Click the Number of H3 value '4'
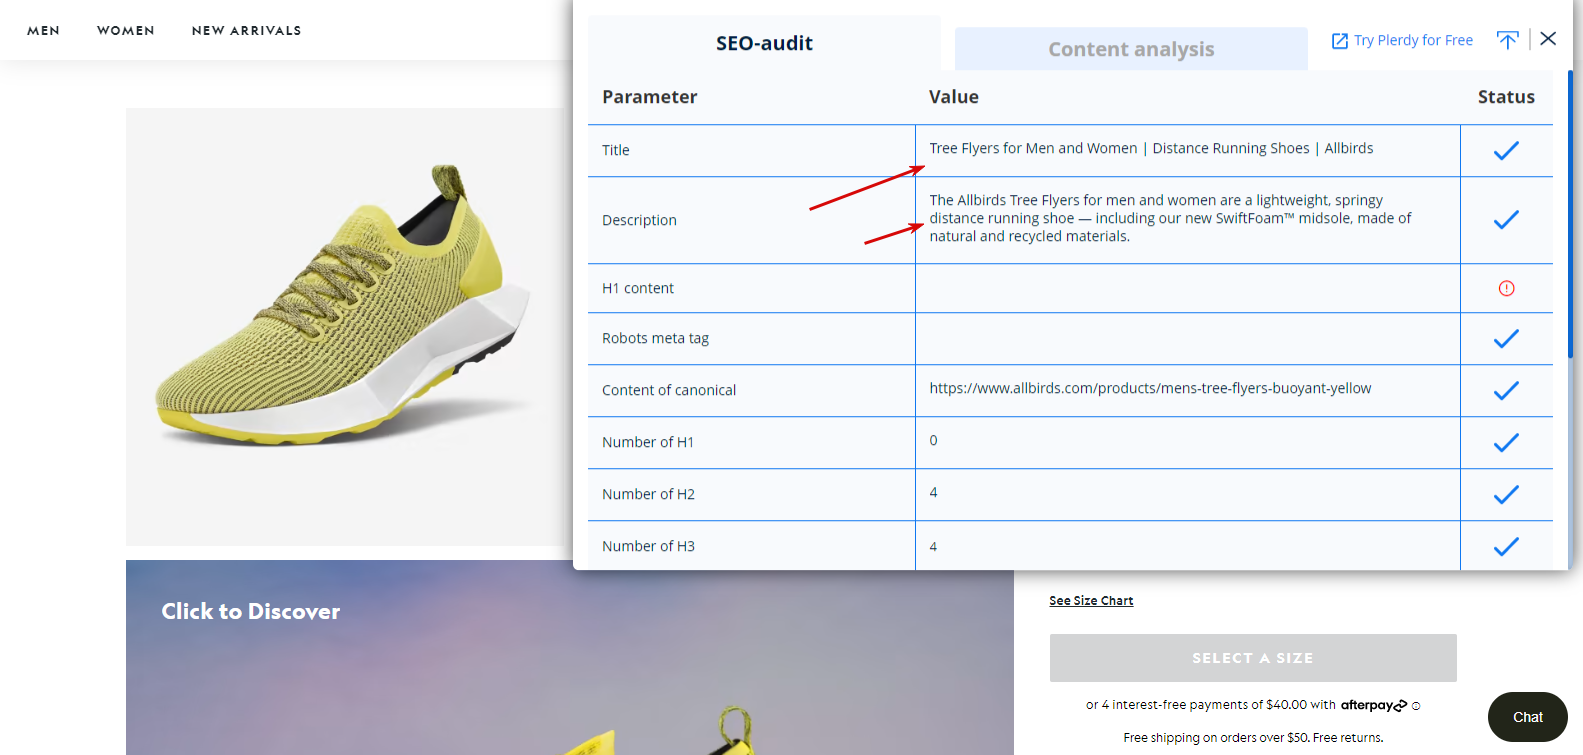 tap(933, 547)
